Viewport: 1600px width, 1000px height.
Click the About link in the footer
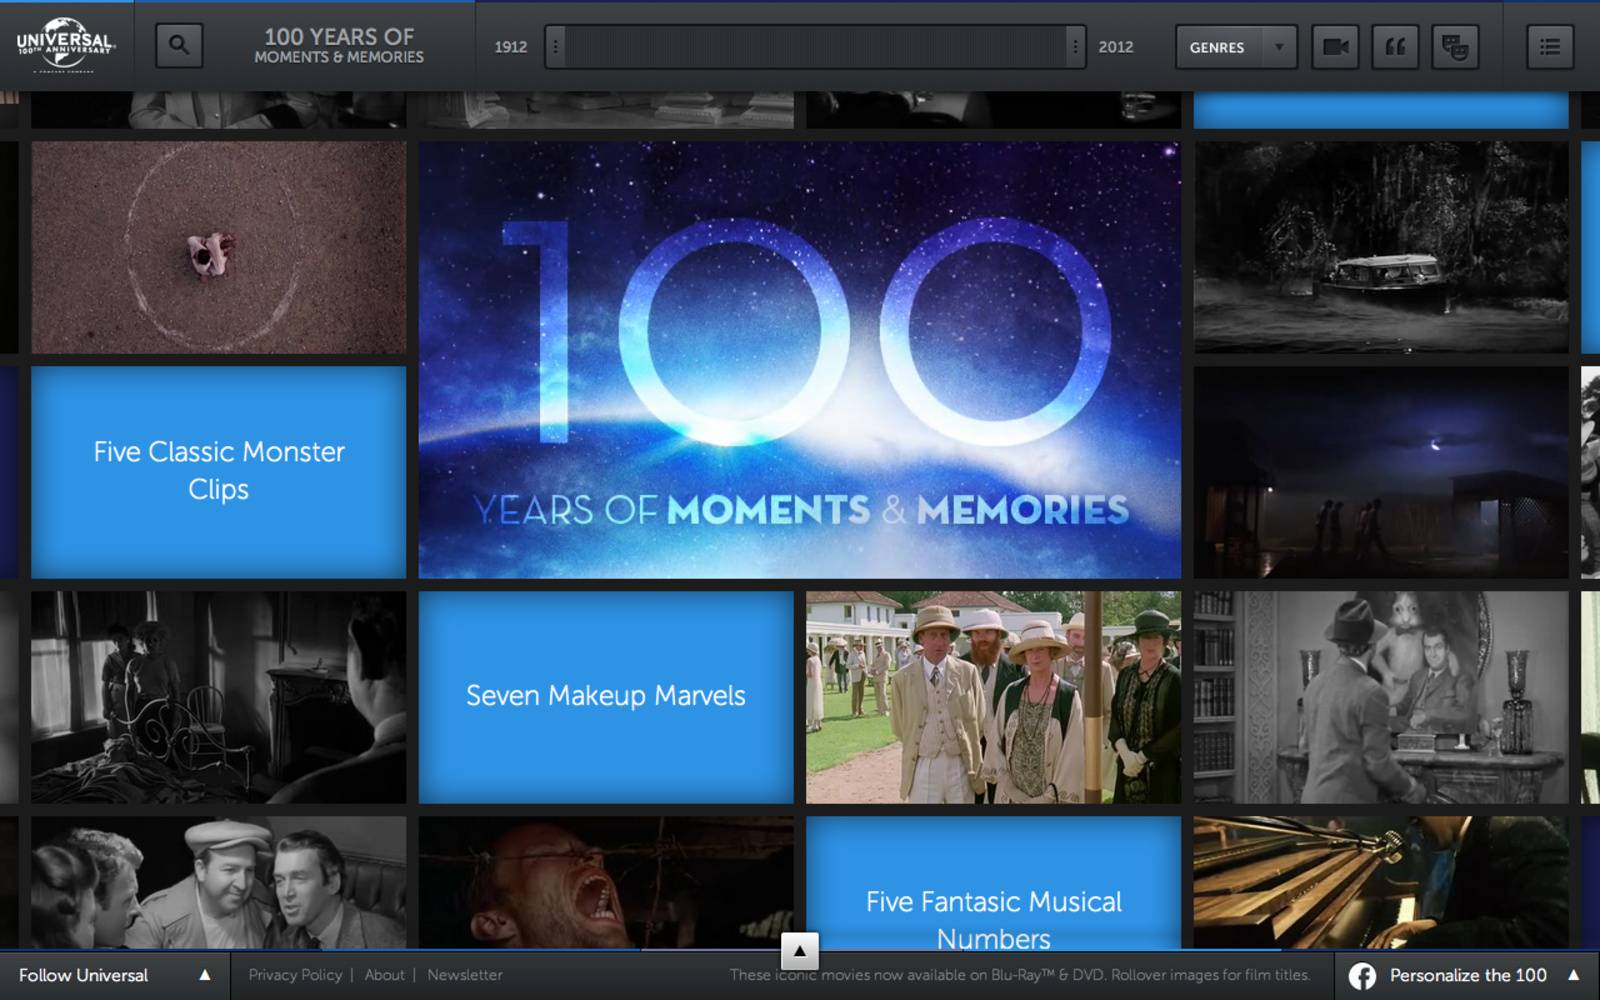(384, 974)
